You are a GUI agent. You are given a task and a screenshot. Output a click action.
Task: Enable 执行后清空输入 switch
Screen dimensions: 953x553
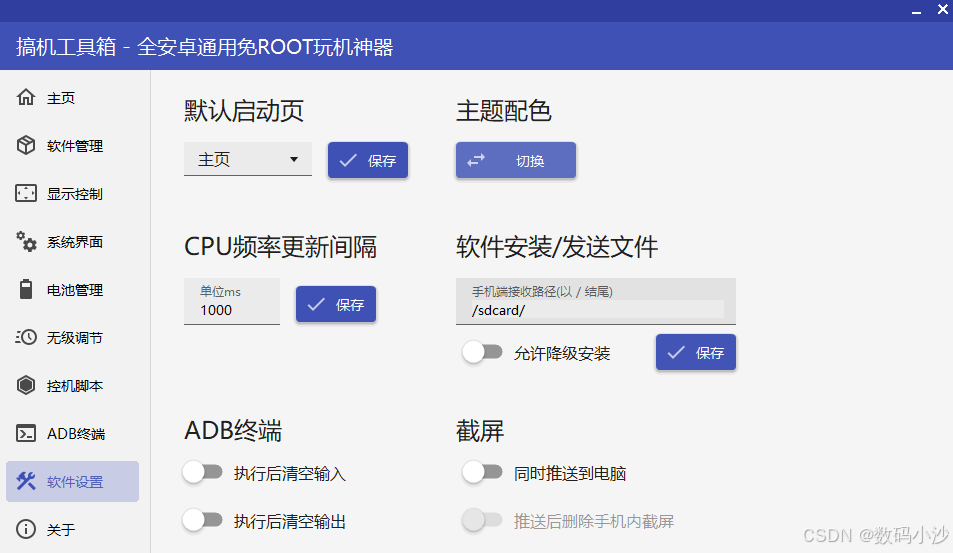(x=202, y=473)
